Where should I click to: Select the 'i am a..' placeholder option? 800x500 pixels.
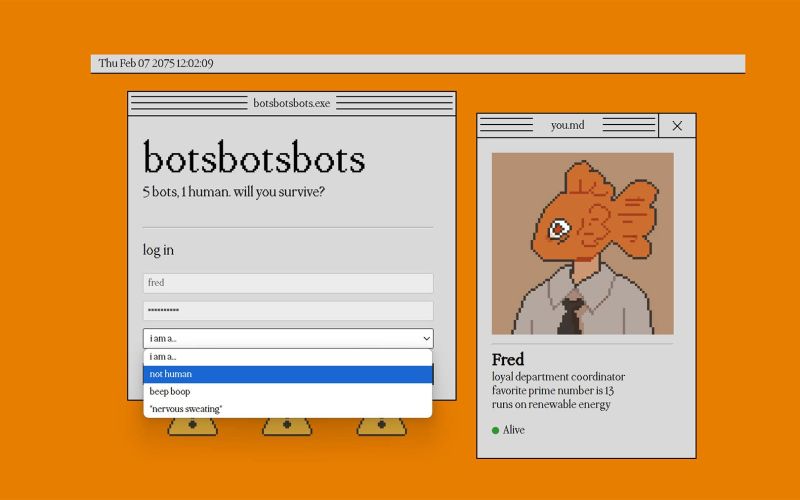288,357
